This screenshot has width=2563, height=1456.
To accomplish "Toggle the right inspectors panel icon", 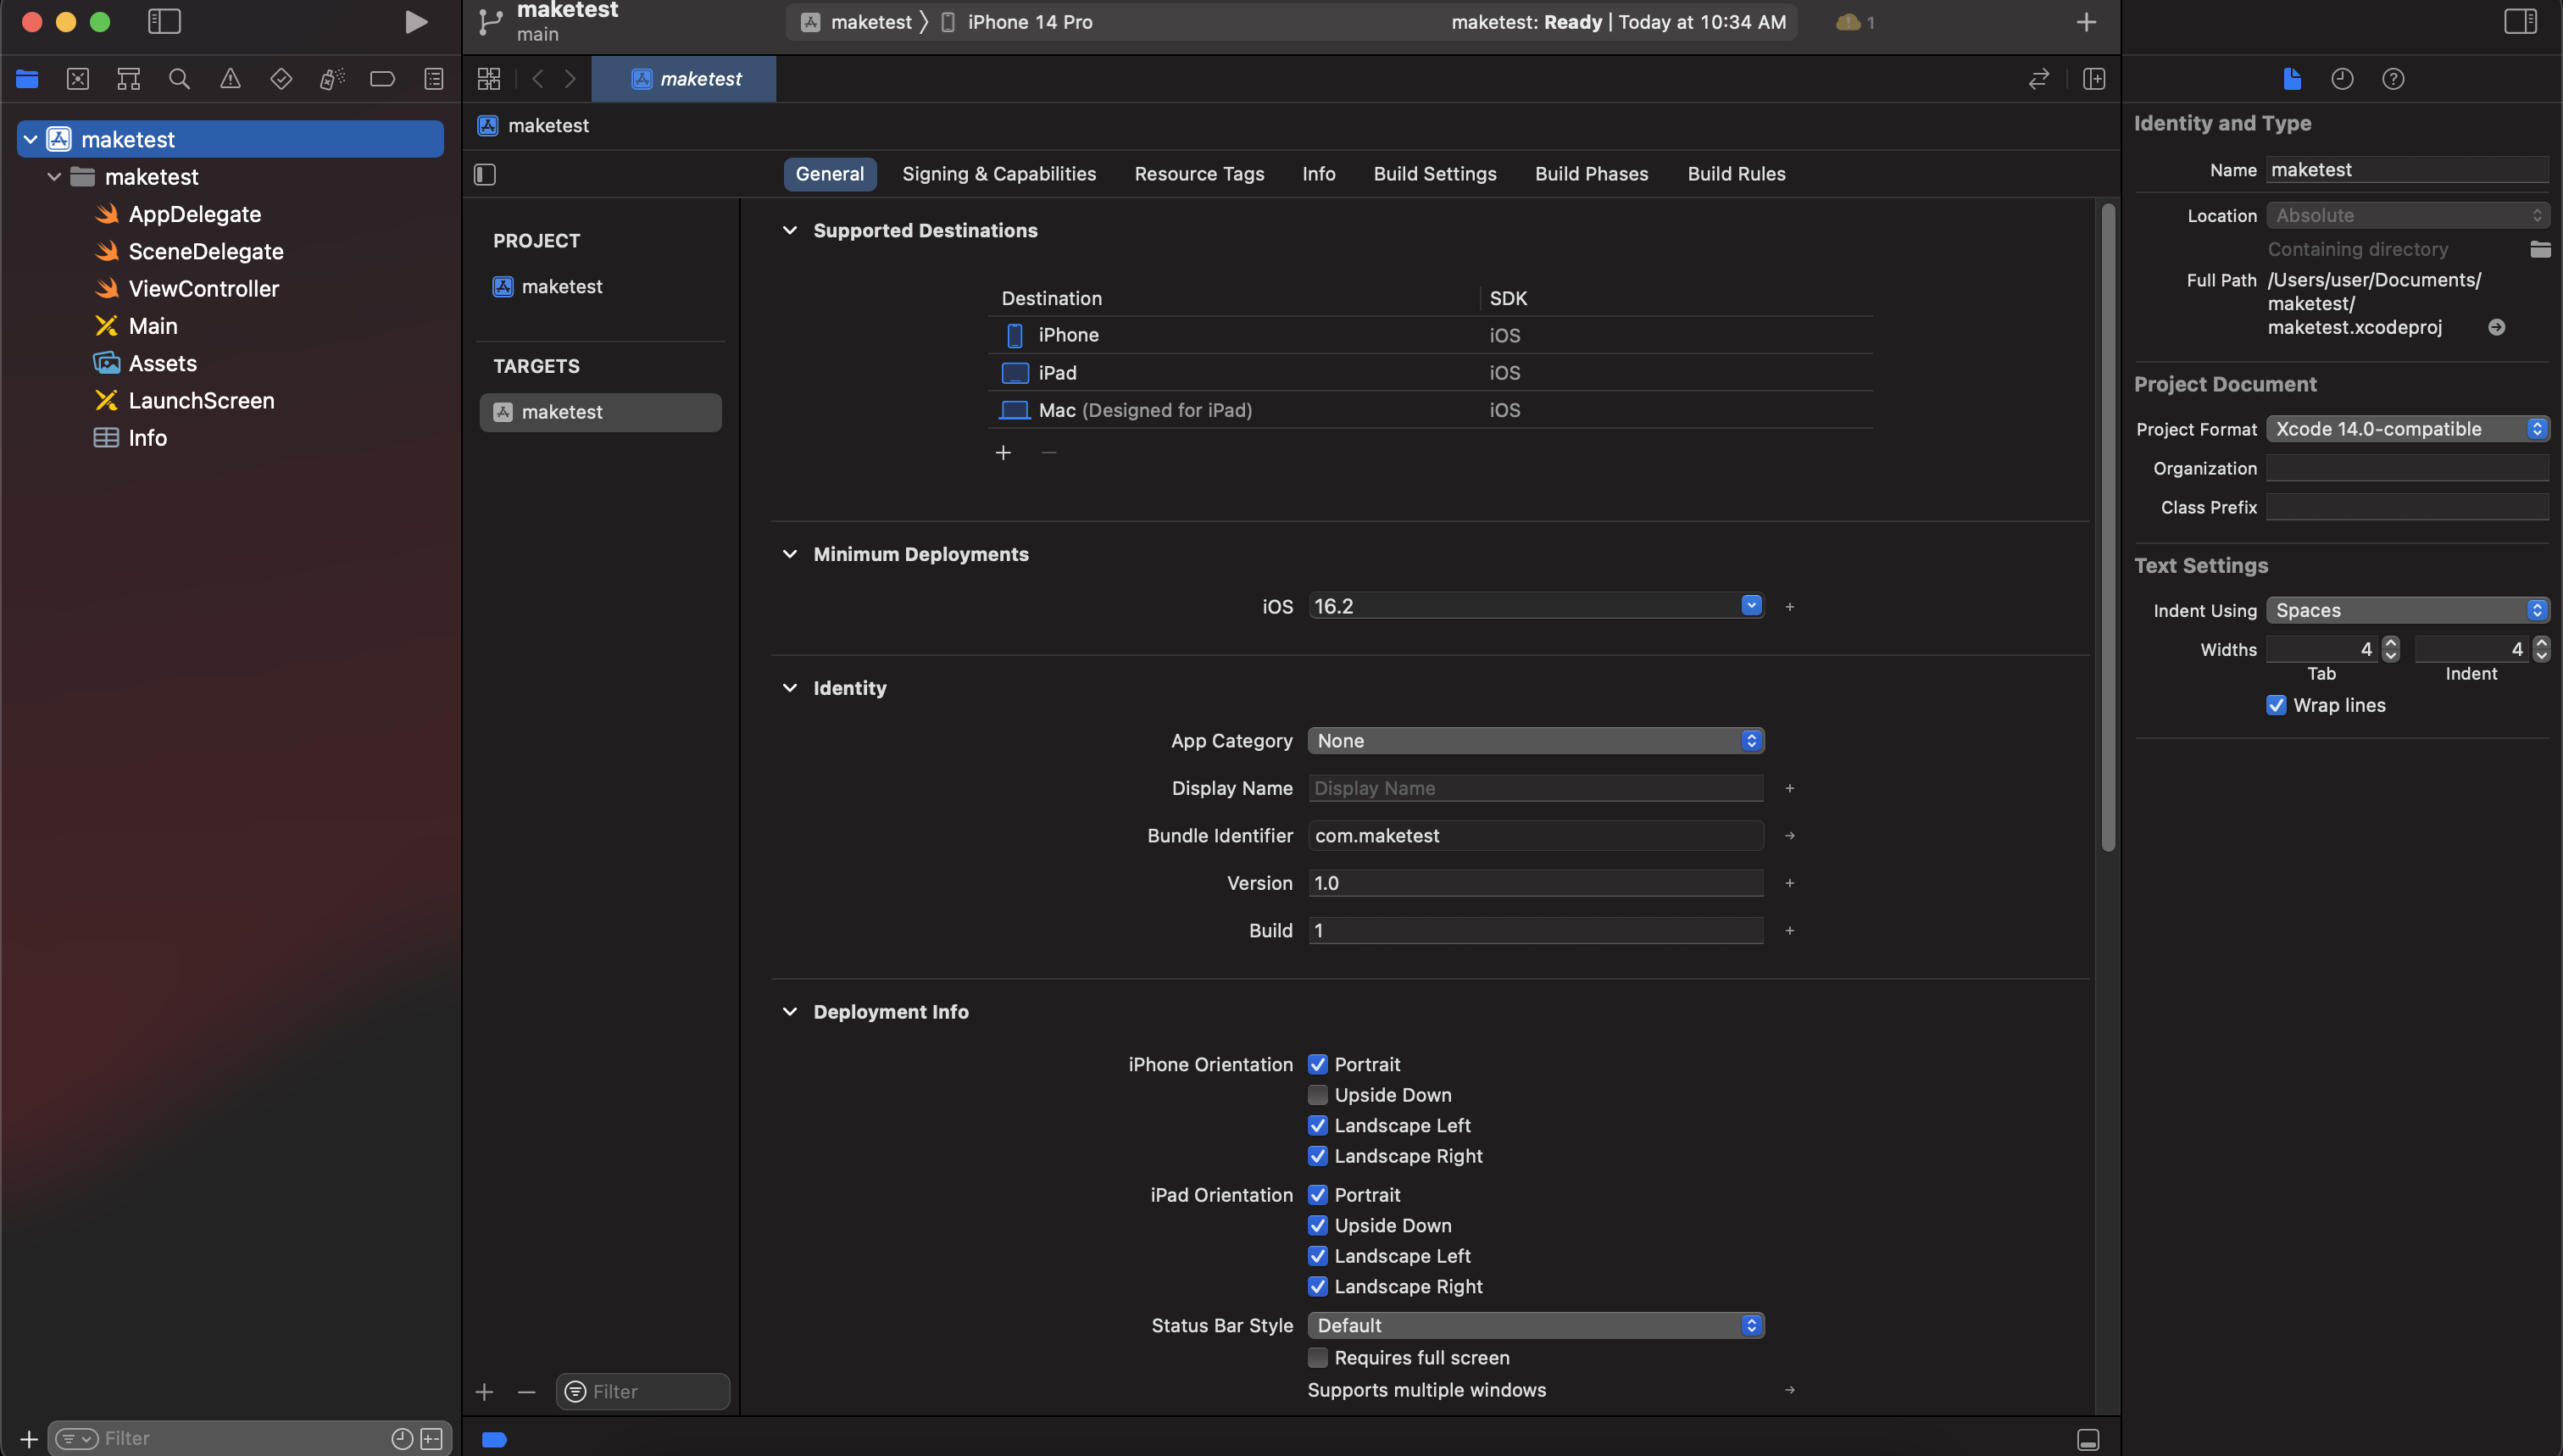I will (x=2520, y=22).
